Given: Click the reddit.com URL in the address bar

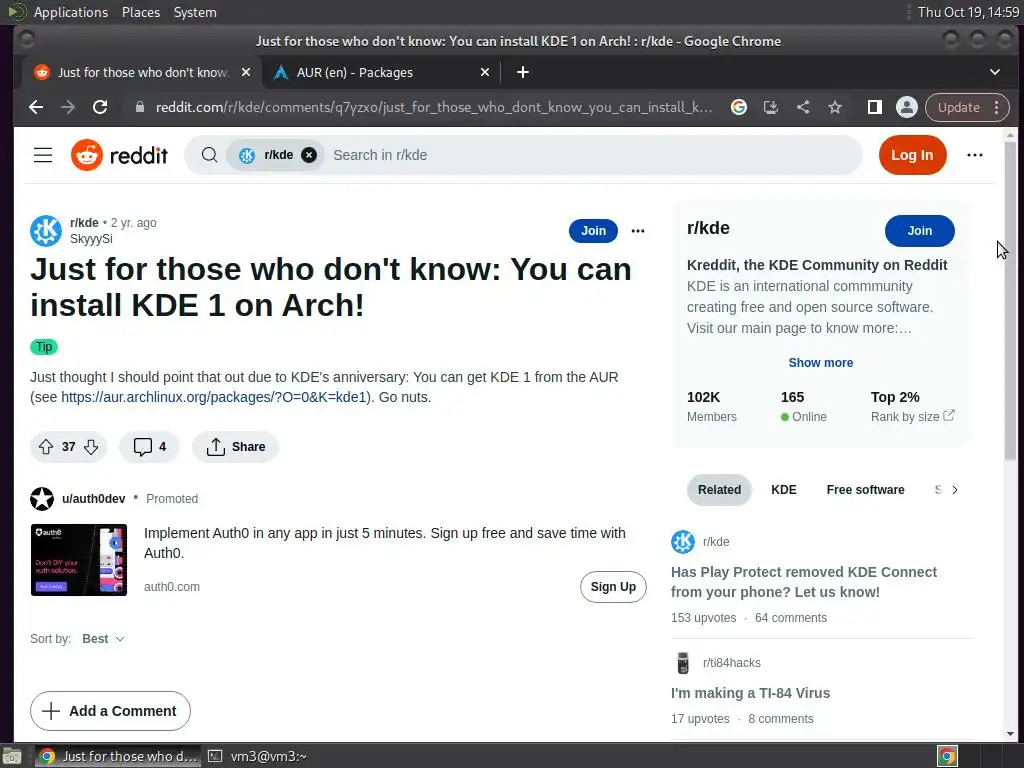Looking at the screenshot, I should (434, 107).
